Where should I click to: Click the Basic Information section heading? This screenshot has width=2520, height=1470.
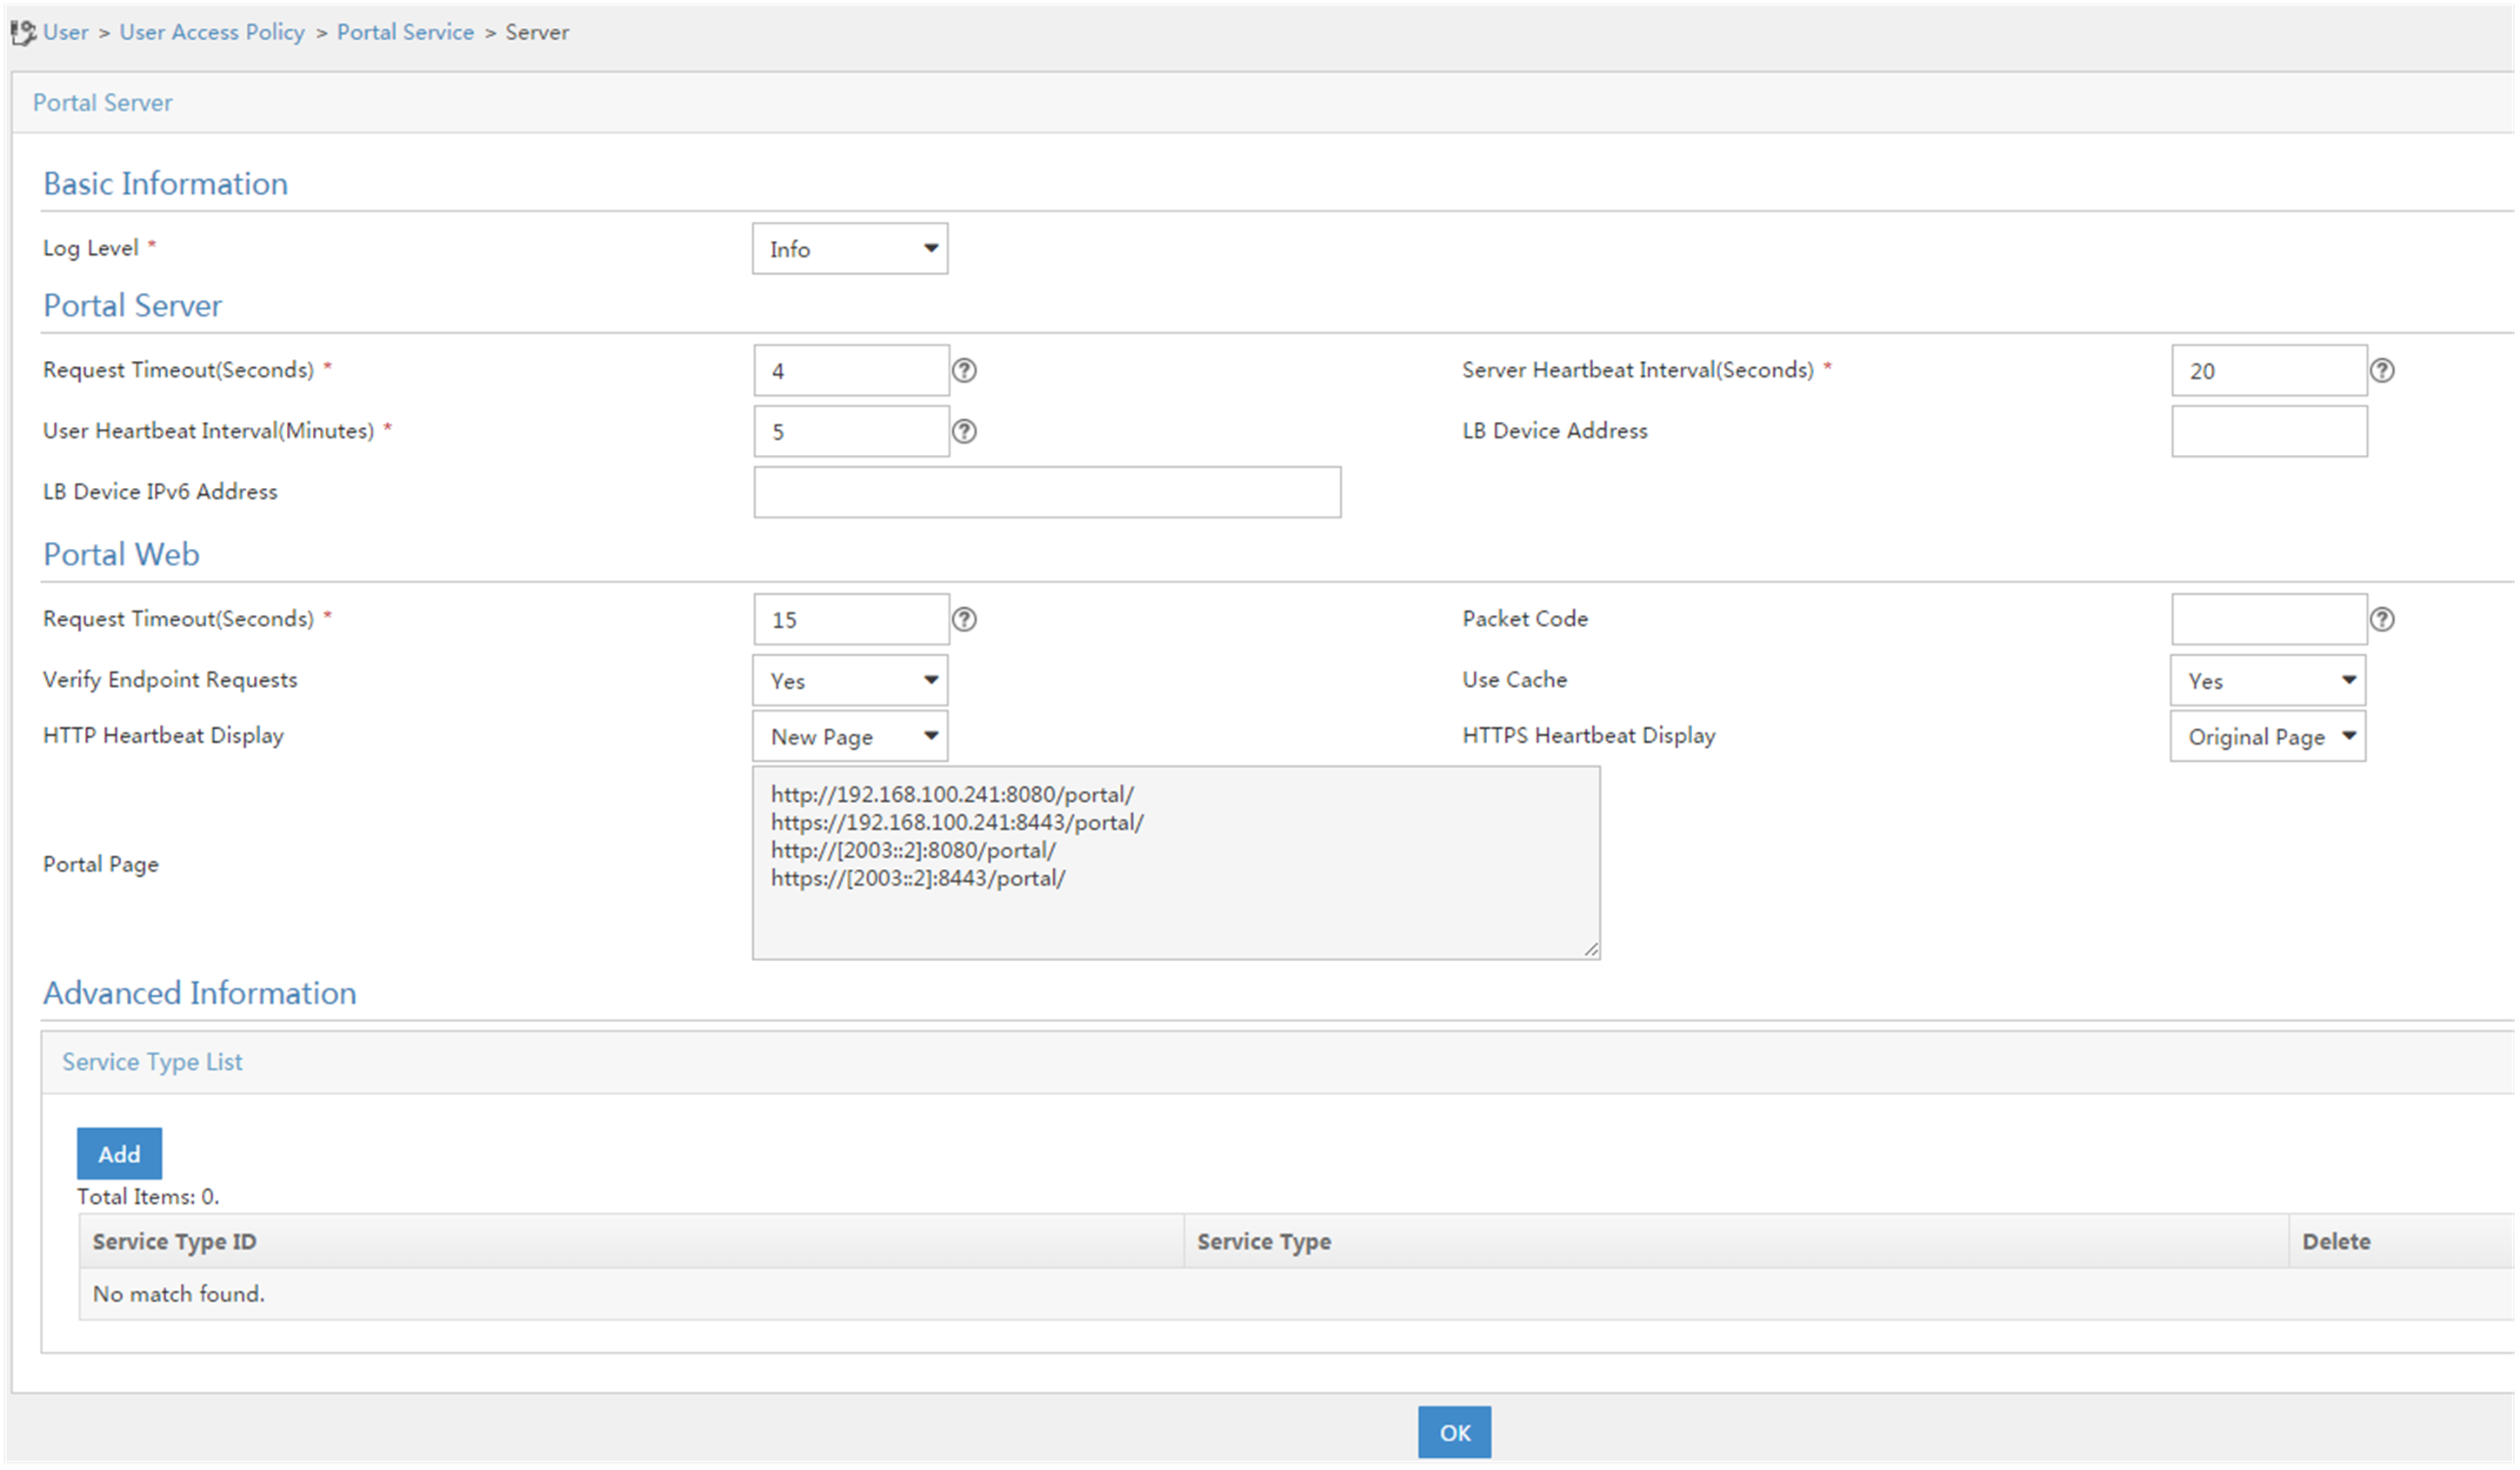165,184
